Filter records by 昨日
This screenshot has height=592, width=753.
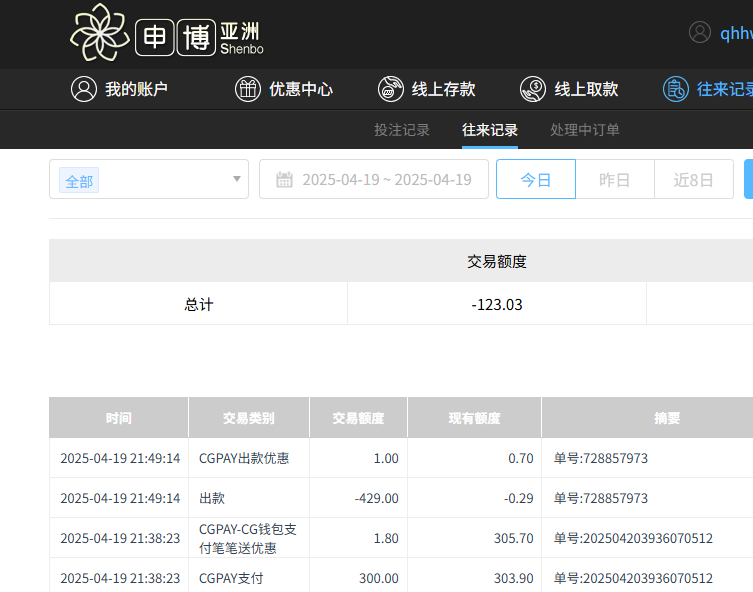point(615,180)
